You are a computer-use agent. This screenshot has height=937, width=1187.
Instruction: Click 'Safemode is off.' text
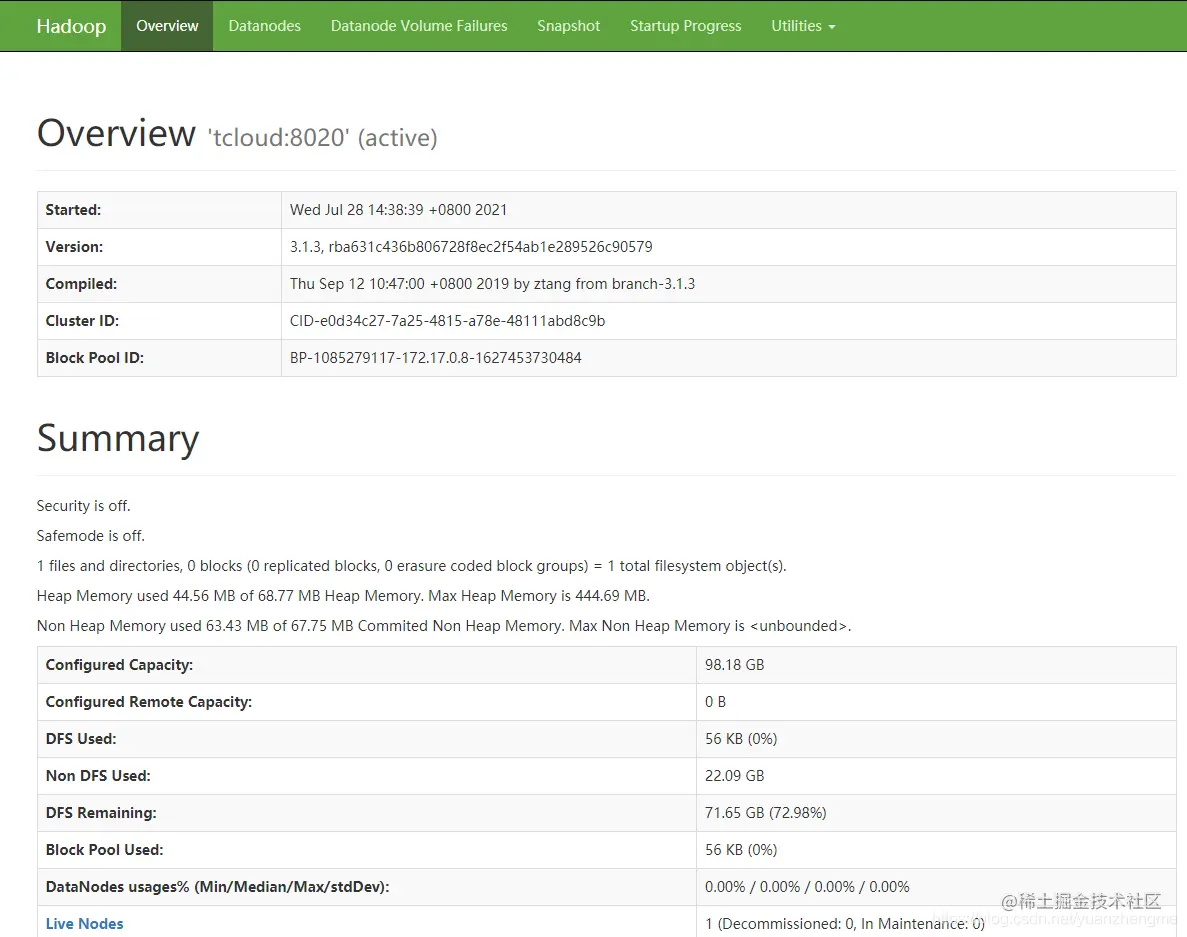(x=91, y=536)
